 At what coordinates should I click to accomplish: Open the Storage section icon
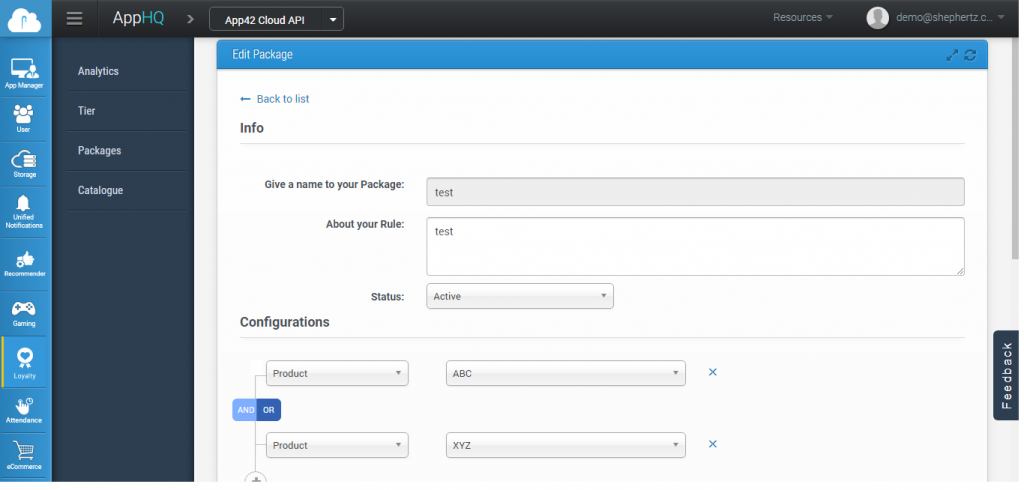[x=24, y=162]
